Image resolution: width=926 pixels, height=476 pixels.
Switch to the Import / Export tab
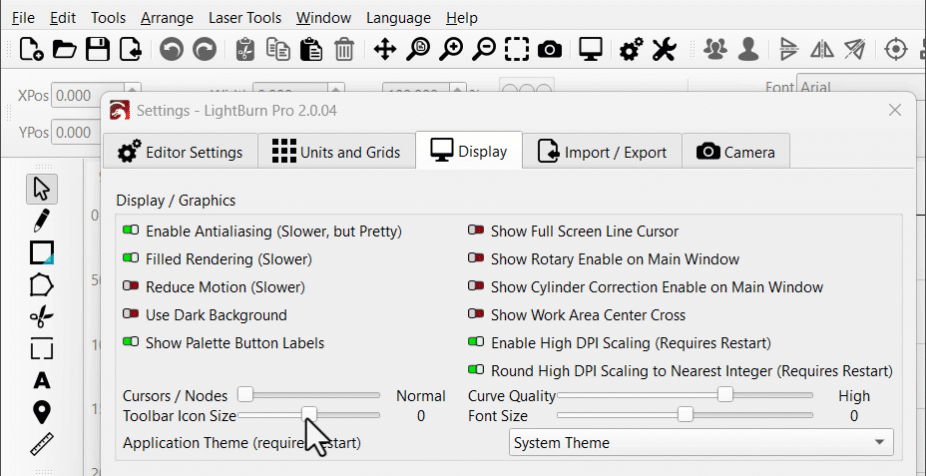(602, 152)
